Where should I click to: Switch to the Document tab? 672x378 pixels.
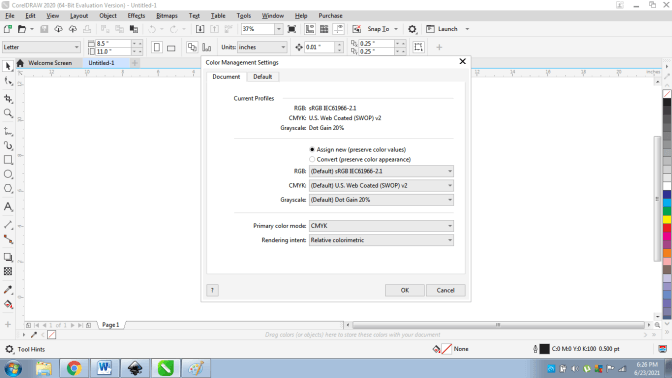(226, 77)
